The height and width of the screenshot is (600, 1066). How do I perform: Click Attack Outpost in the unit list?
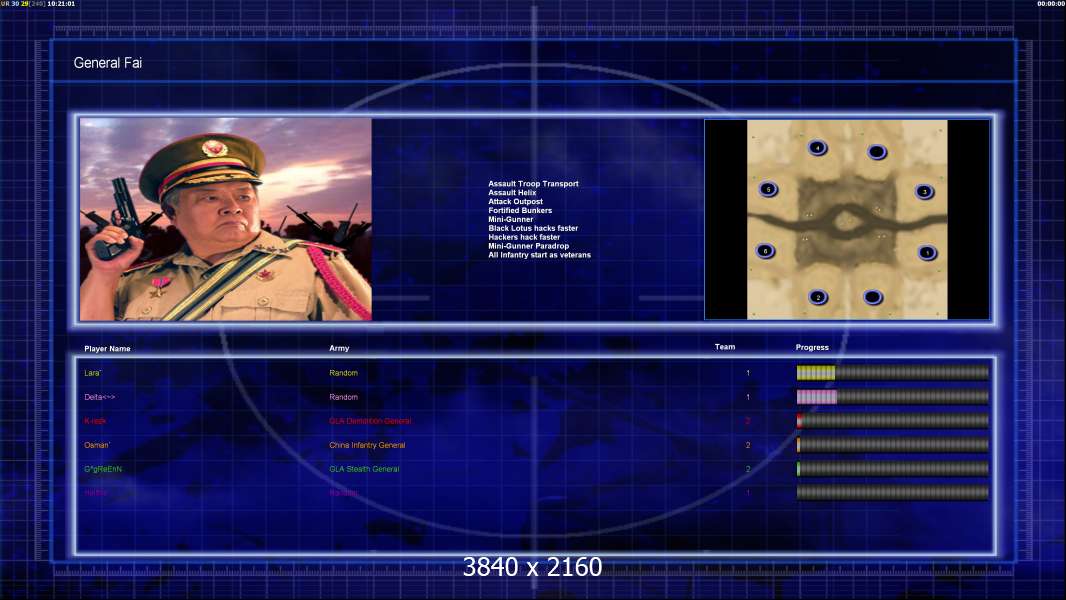[515, 201]
